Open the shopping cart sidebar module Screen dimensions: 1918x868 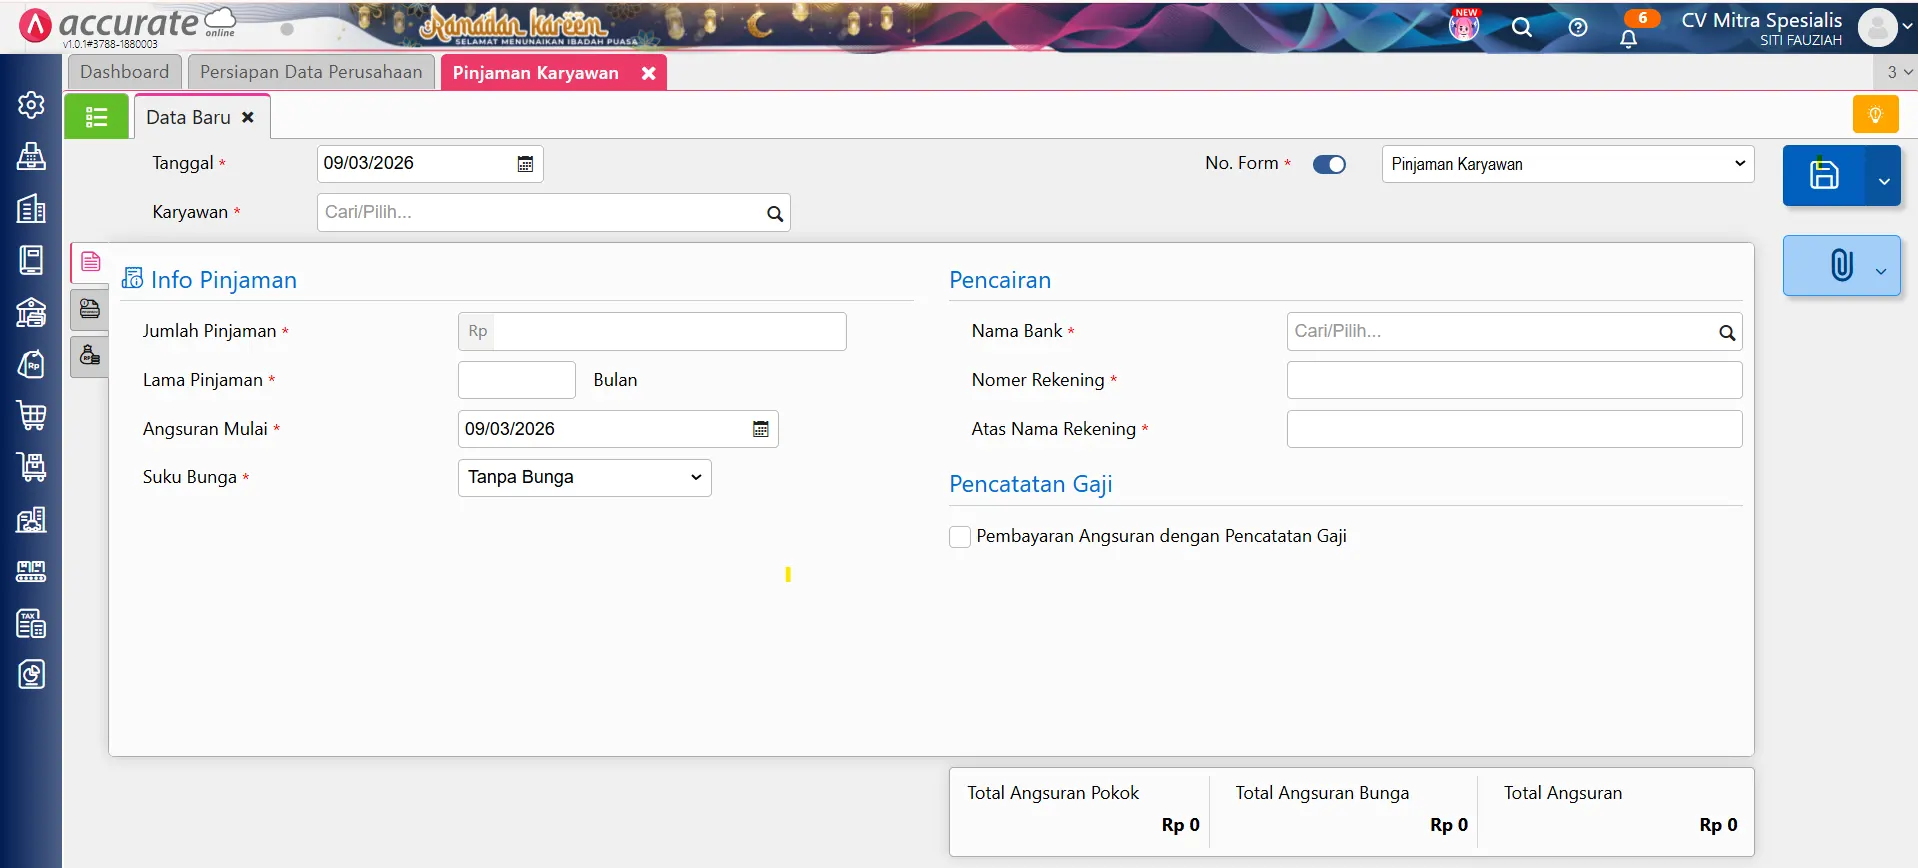click(x=31, y=415)
